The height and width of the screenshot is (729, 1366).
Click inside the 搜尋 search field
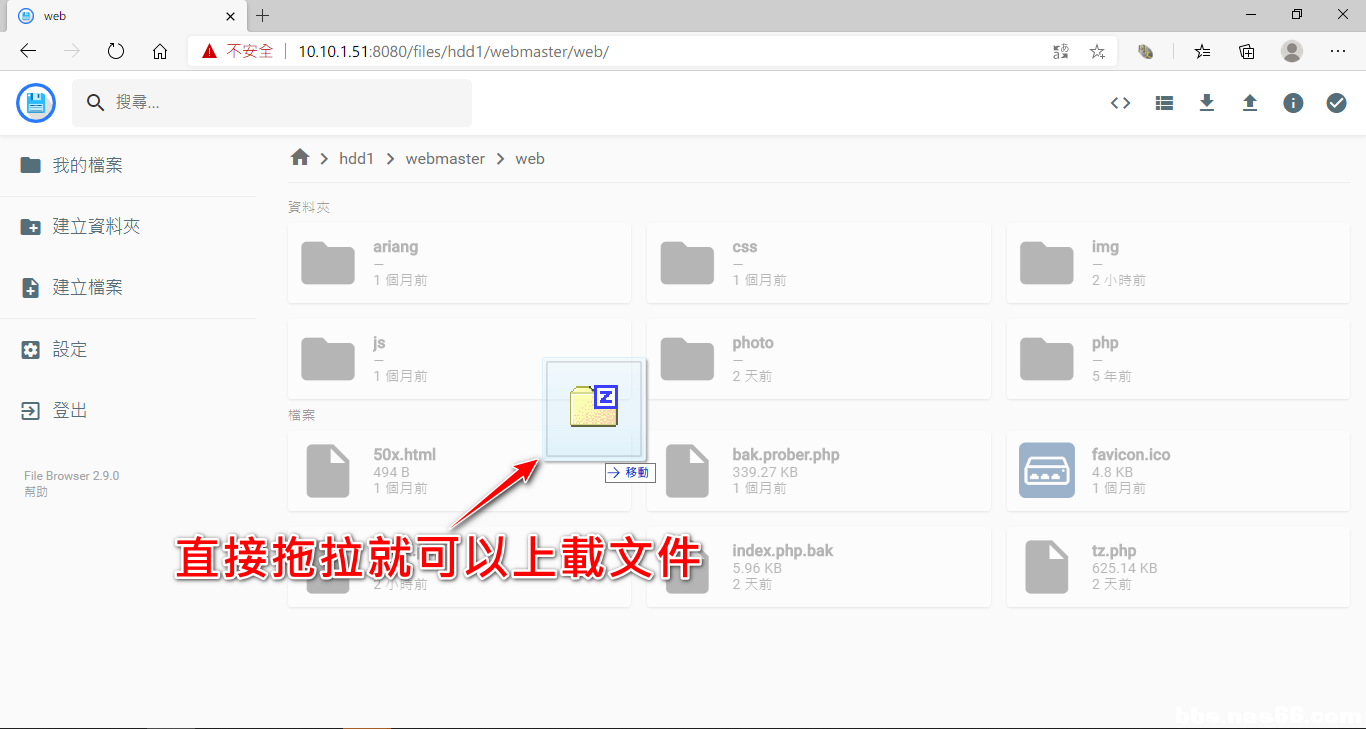[x=280, y=103]
